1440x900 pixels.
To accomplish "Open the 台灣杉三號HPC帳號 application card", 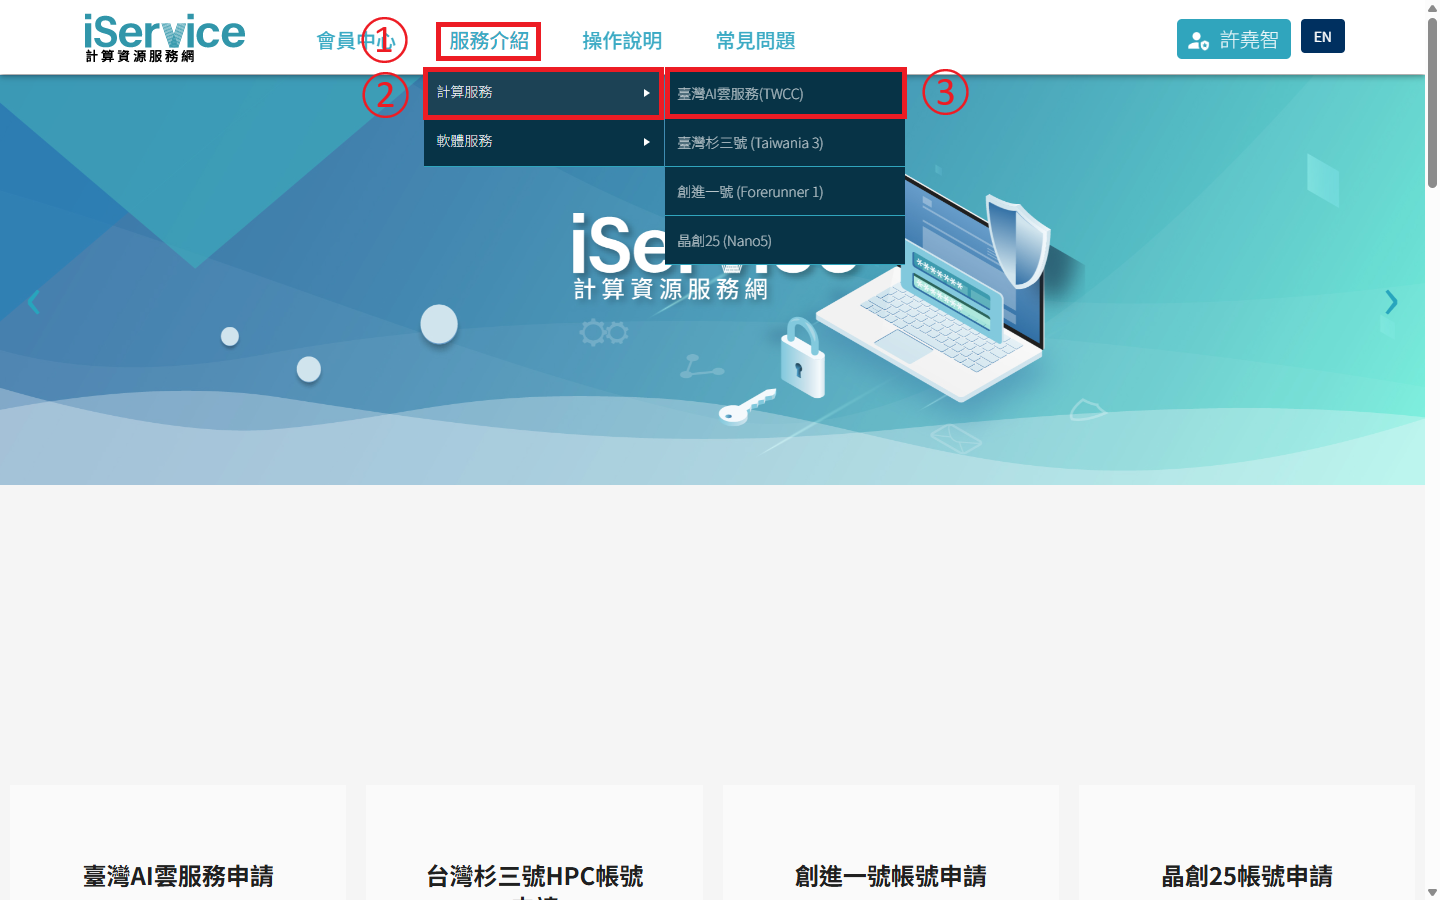I will (x=534, y=842).
